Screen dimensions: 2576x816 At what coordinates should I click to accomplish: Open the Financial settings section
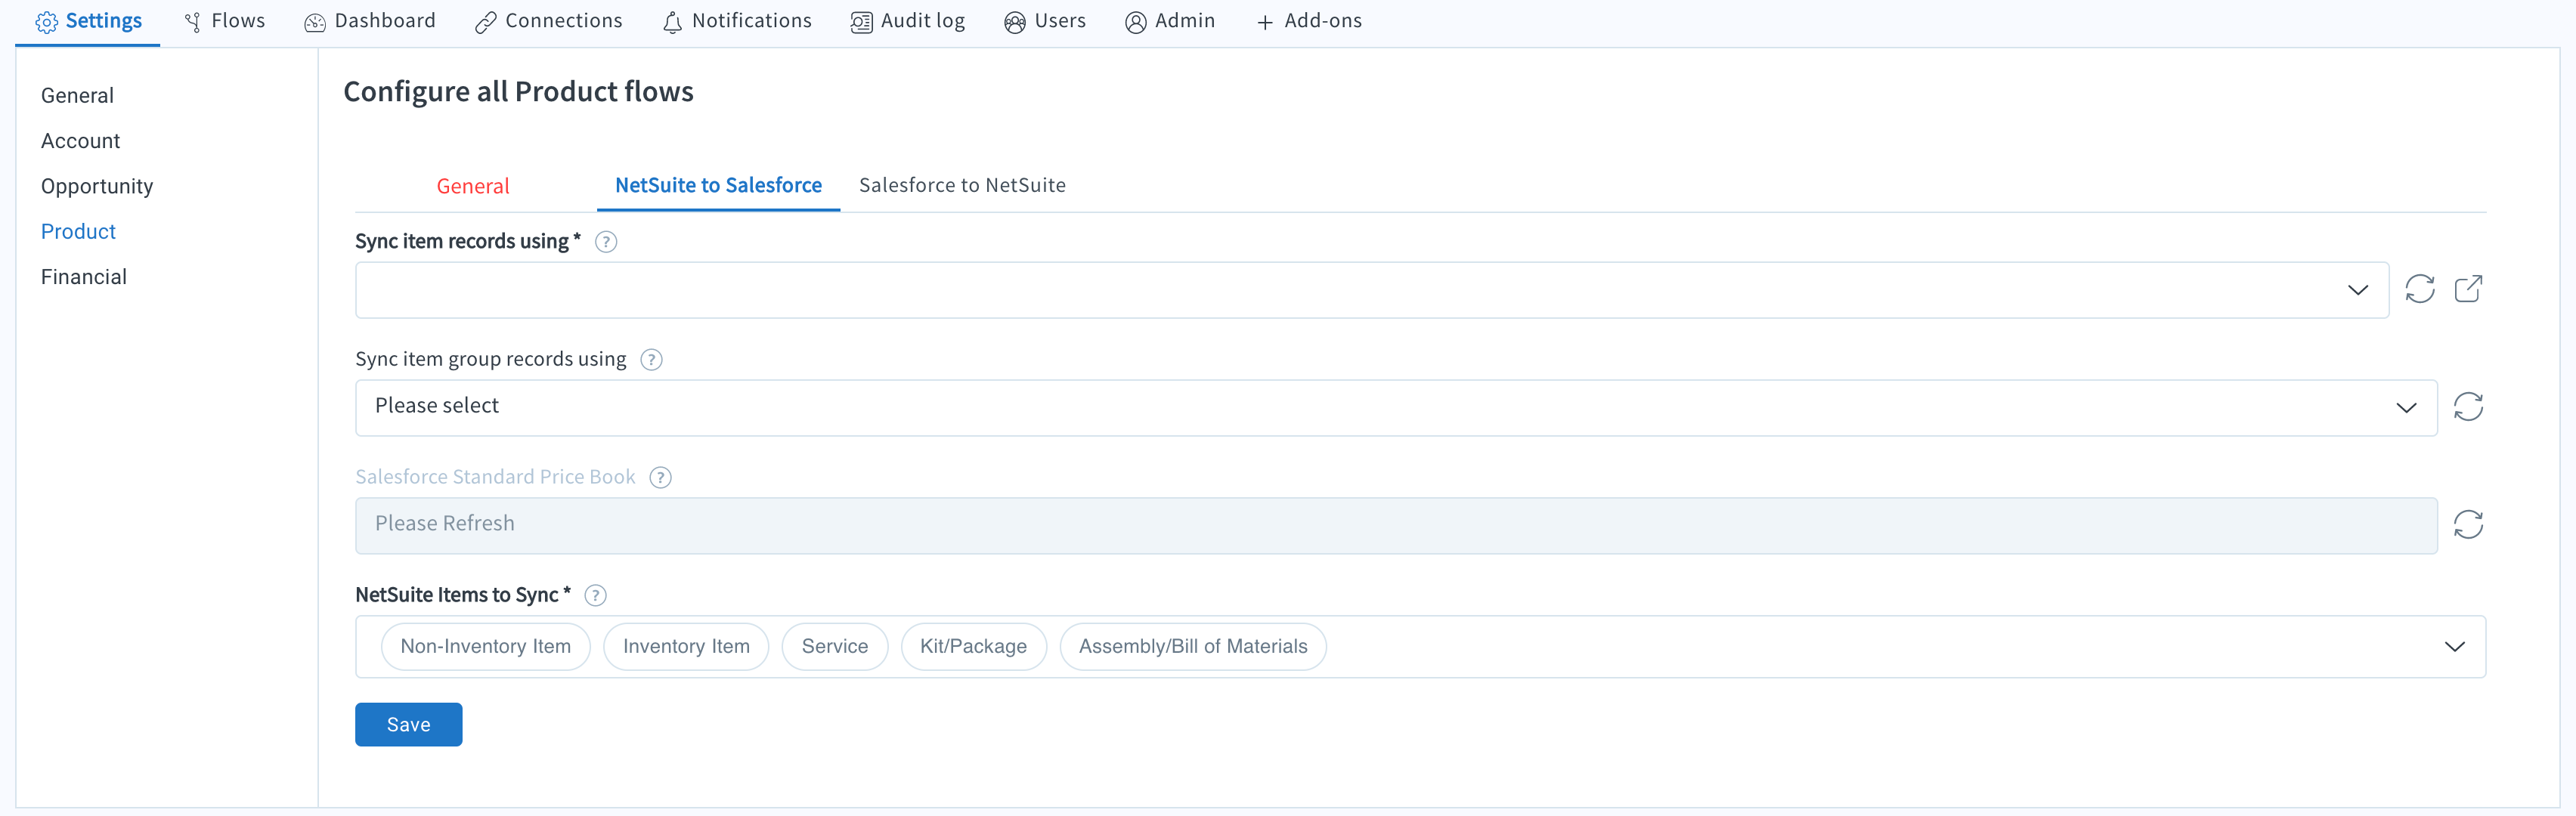point(84,277)
